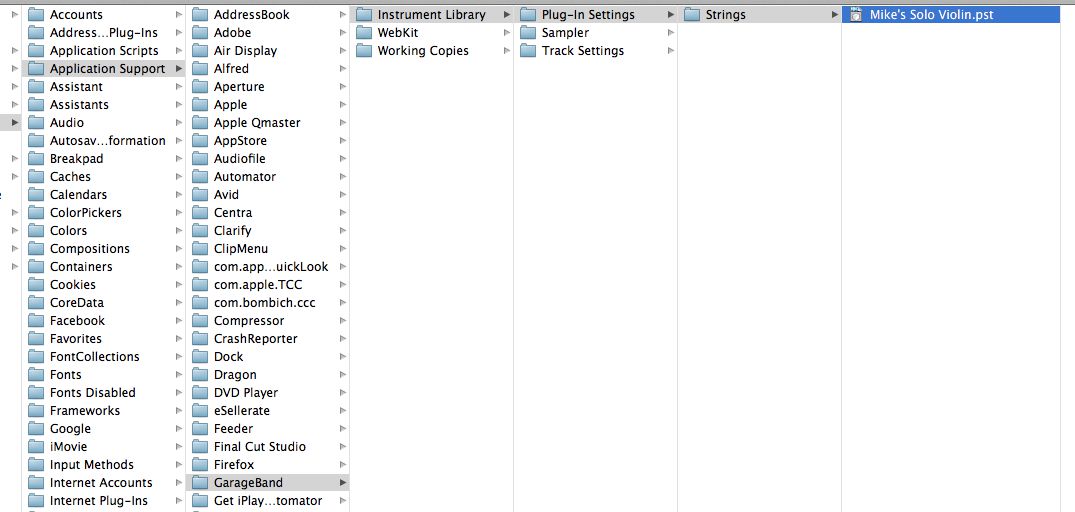This screenshot has height=512, width=1075.
Task: Click the Dragon folder icon
Action: tap(200, 374)
